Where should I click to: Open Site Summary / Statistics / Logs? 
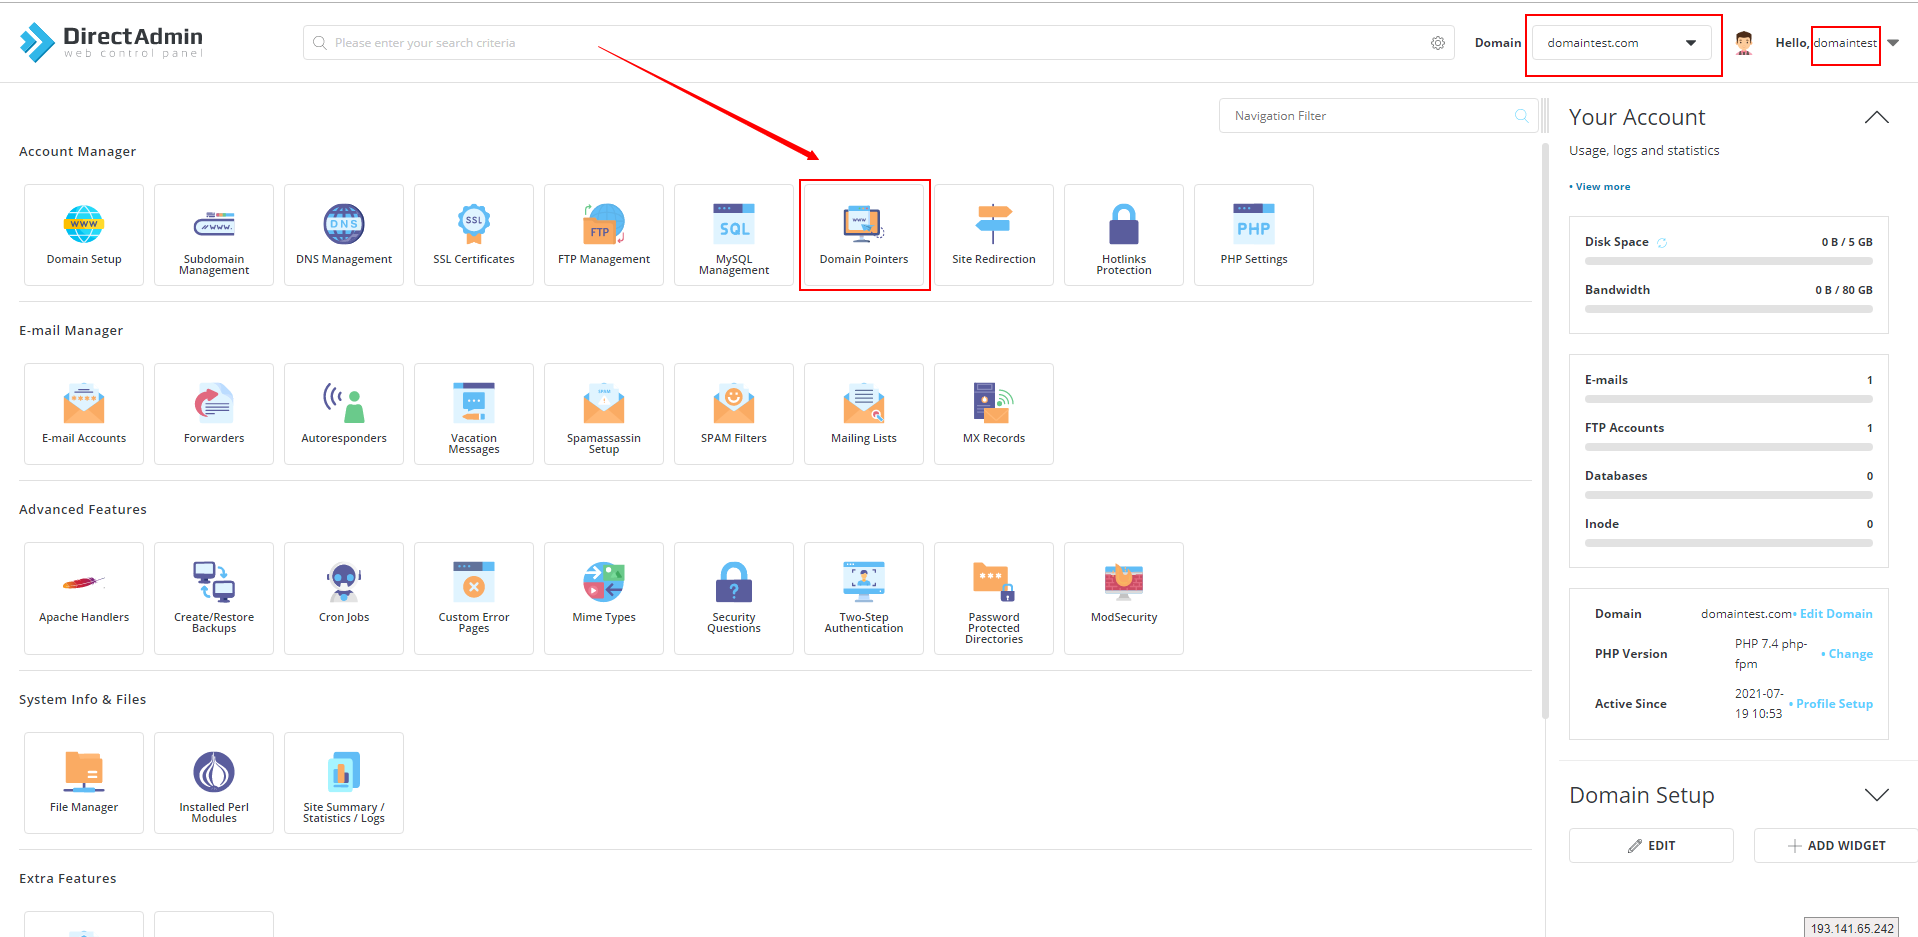344,783
